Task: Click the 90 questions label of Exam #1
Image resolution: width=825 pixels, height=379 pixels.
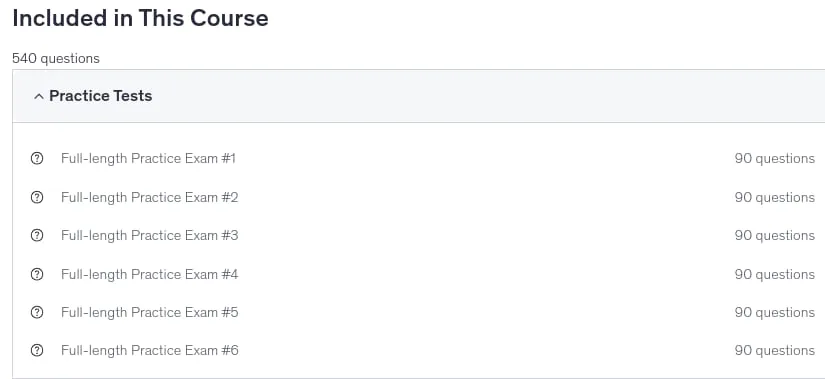Action: pos(774,158)
